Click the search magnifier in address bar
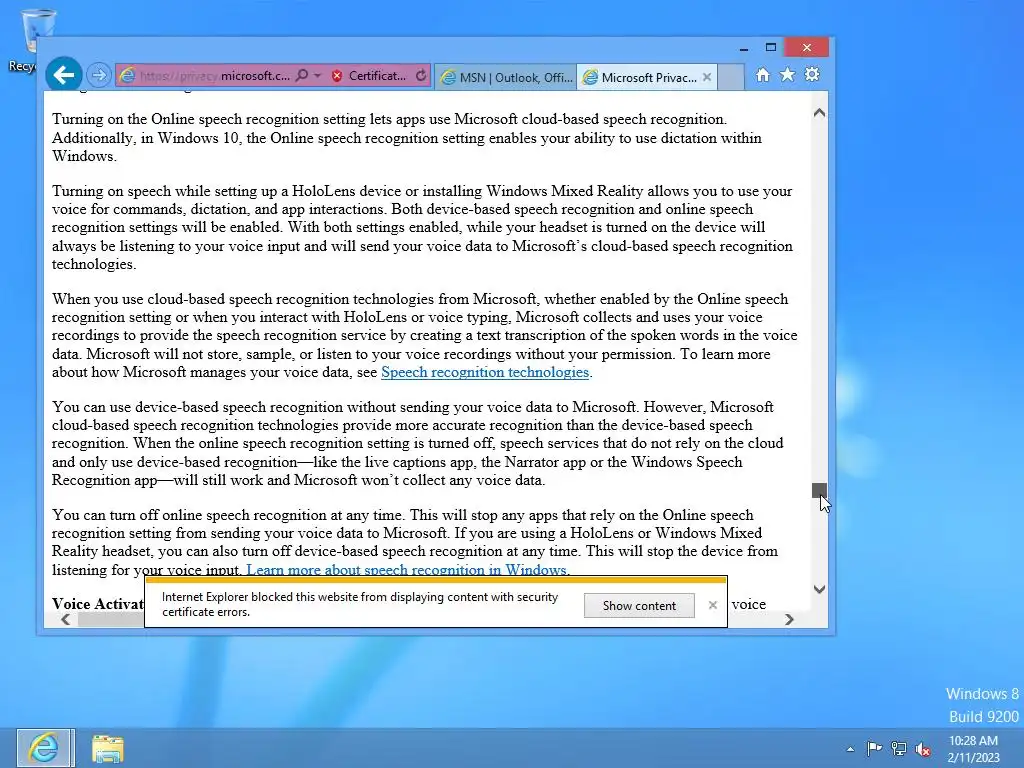This screenshot has width=1024, height=768. (x=302, y=76)
